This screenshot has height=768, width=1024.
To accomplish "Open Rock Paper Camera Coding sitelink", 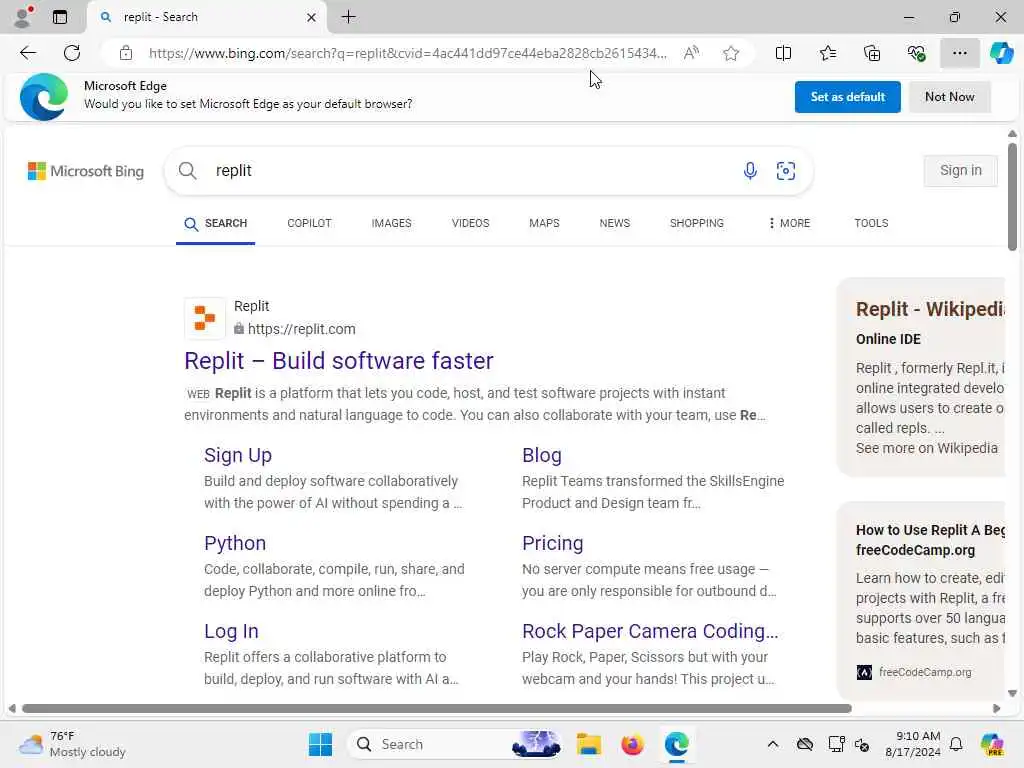I will coord(650,632).
